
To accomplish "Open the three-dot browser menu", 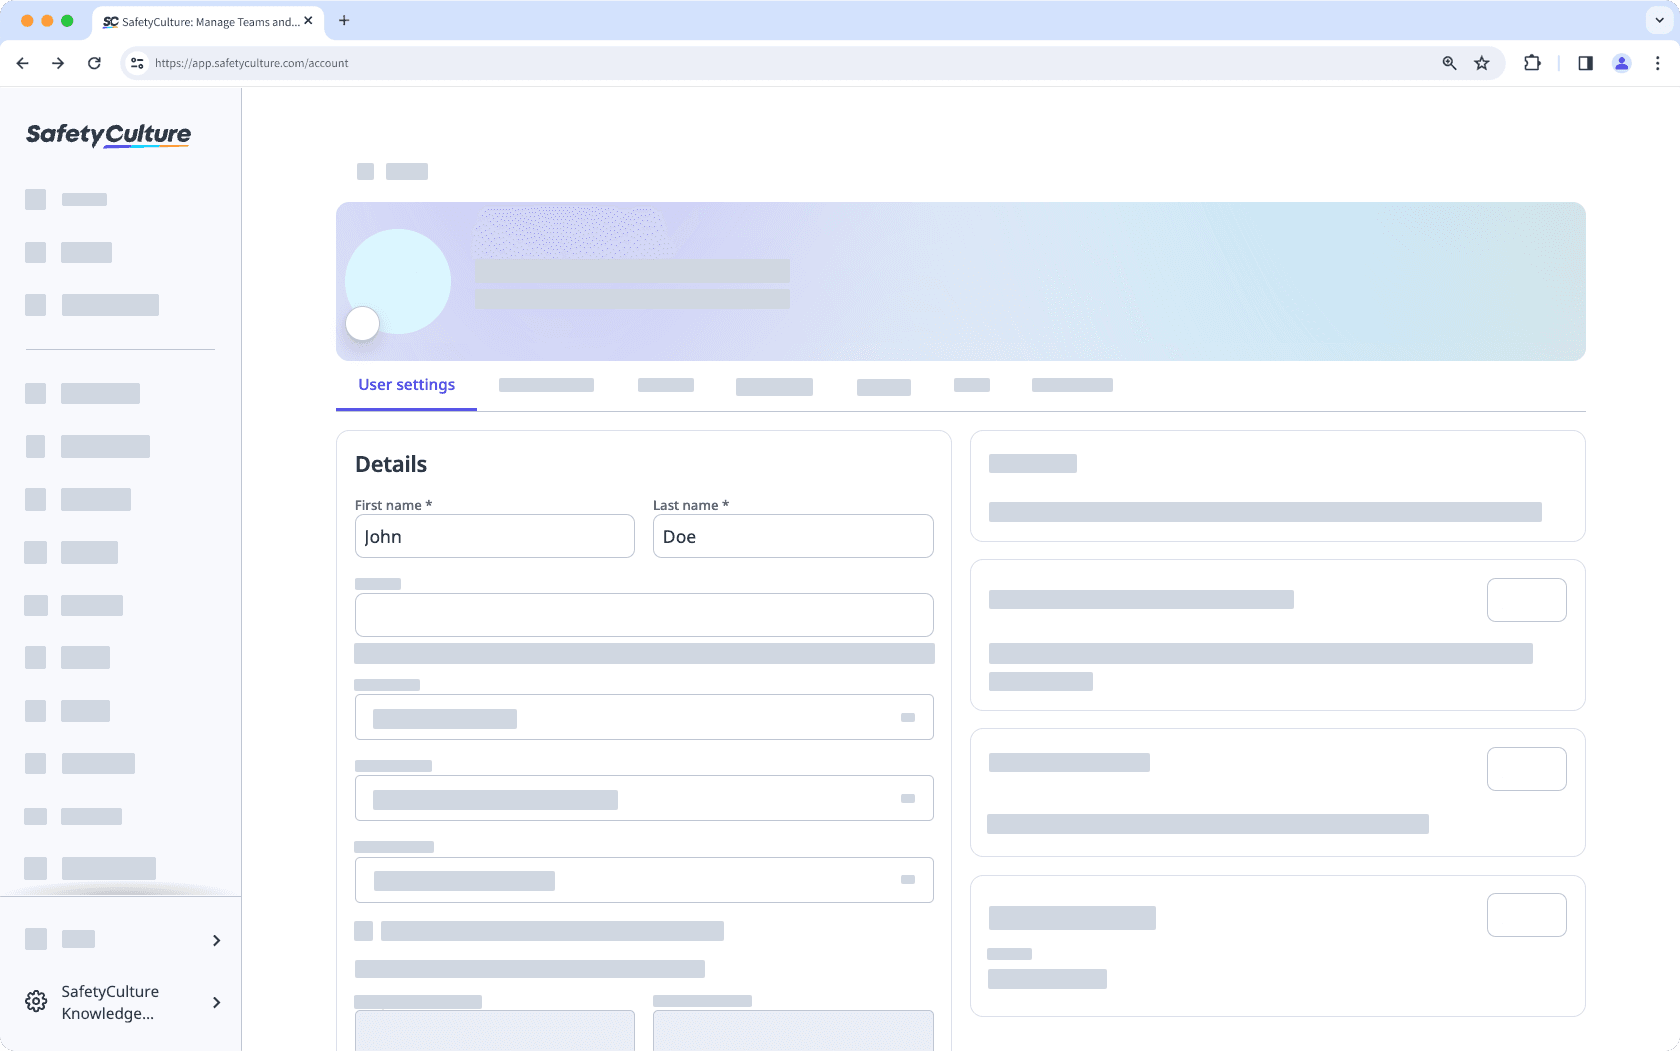I will click(1658, 63).
